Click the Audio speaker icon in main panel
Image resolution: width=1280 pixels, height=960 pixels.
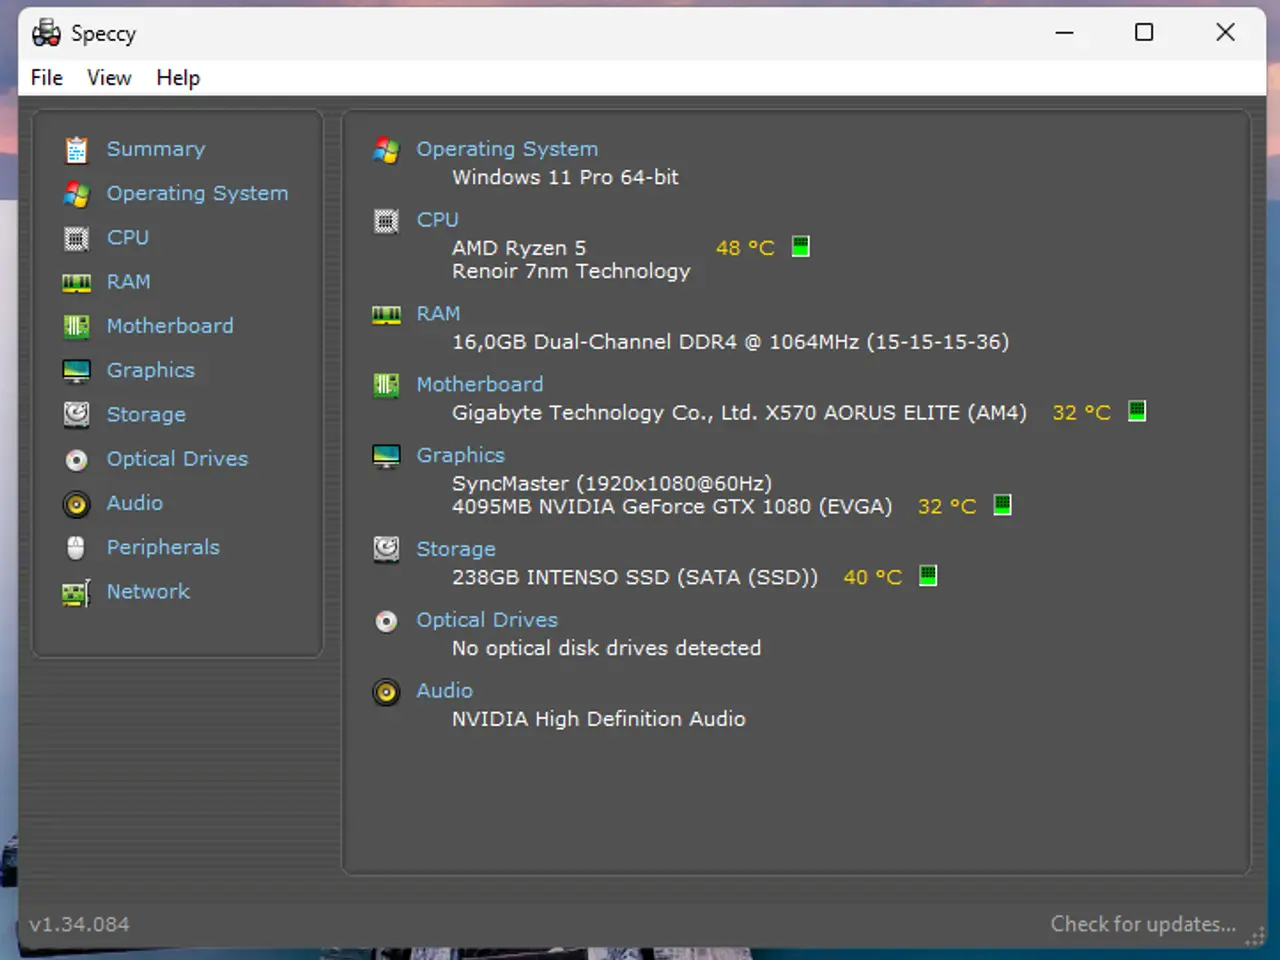coord(386,692)
